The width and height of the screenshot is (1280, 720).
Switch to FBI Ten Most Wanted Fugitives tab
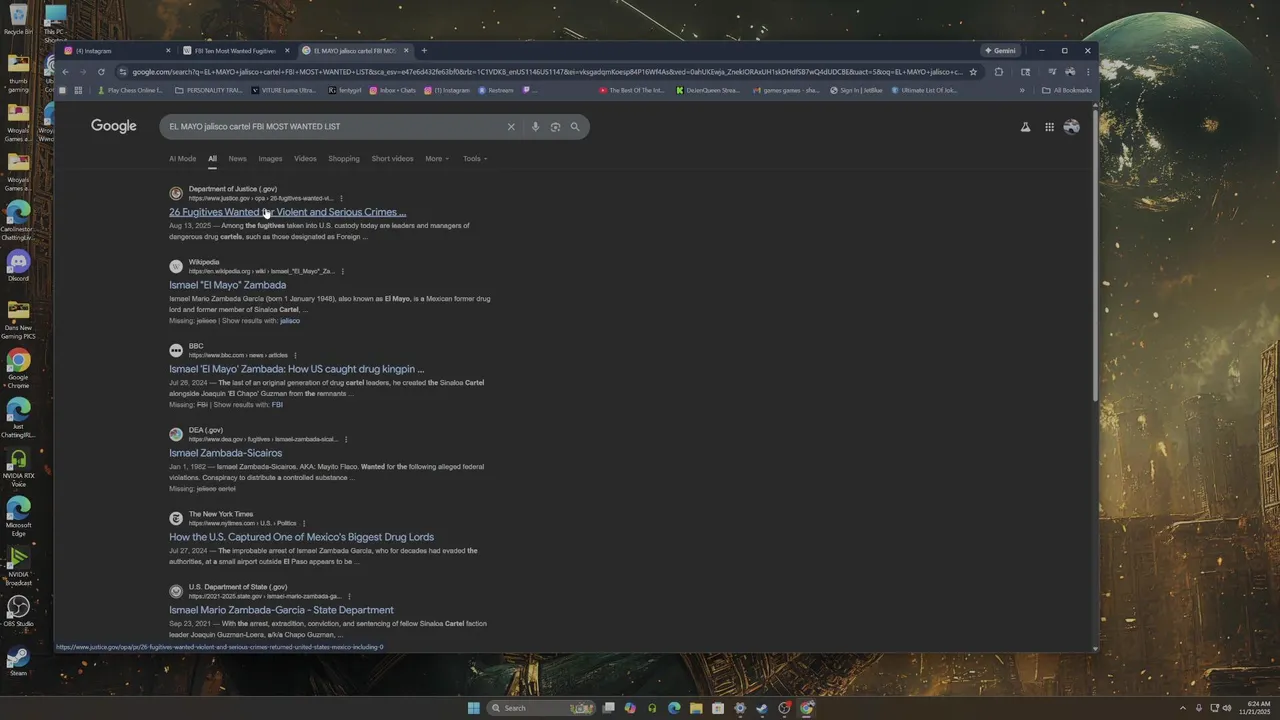point(235,51)
